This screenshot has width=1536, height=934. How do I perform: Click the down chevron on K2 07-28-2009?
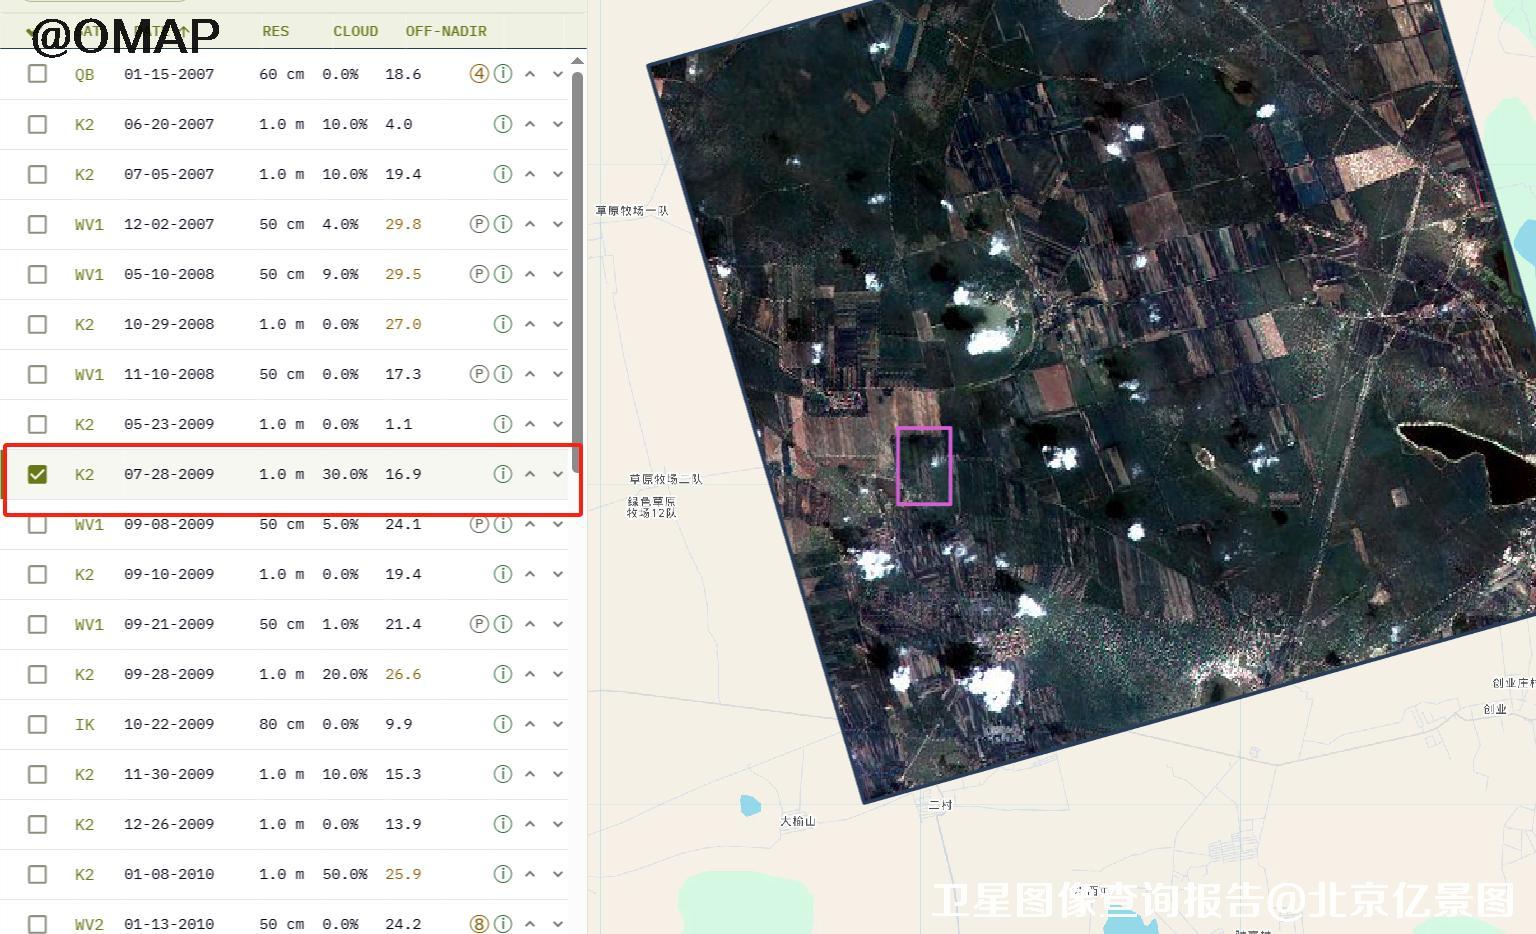click(x=558, y=474)
